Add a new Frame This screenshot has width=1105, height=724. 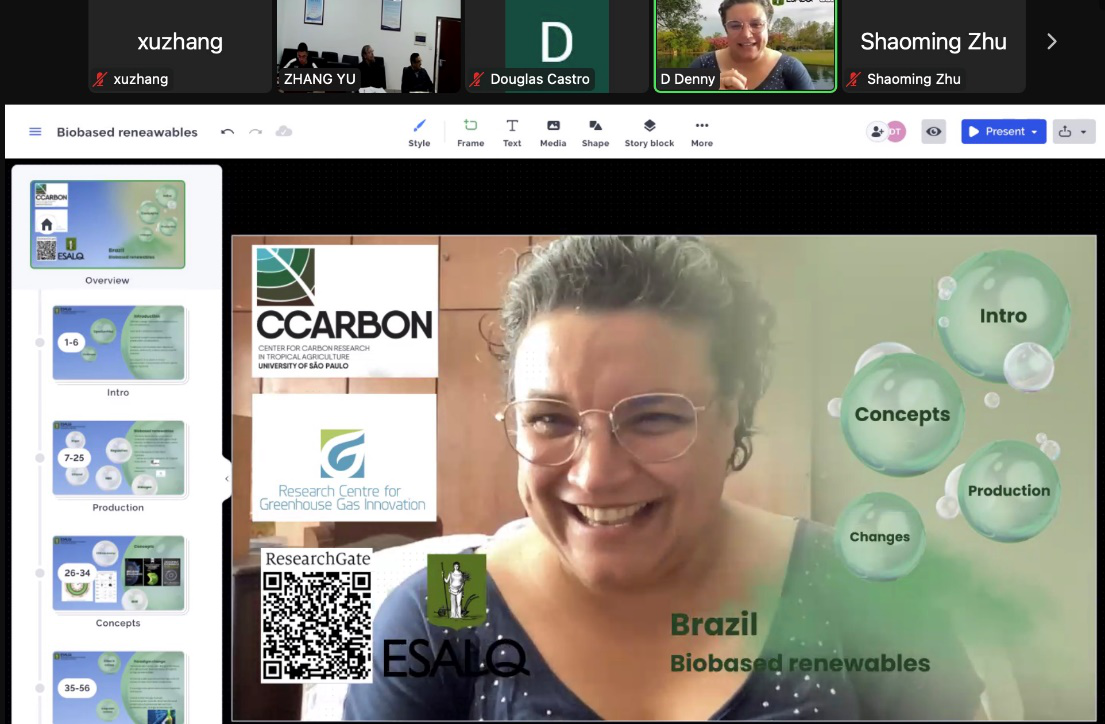pos(470,133)
